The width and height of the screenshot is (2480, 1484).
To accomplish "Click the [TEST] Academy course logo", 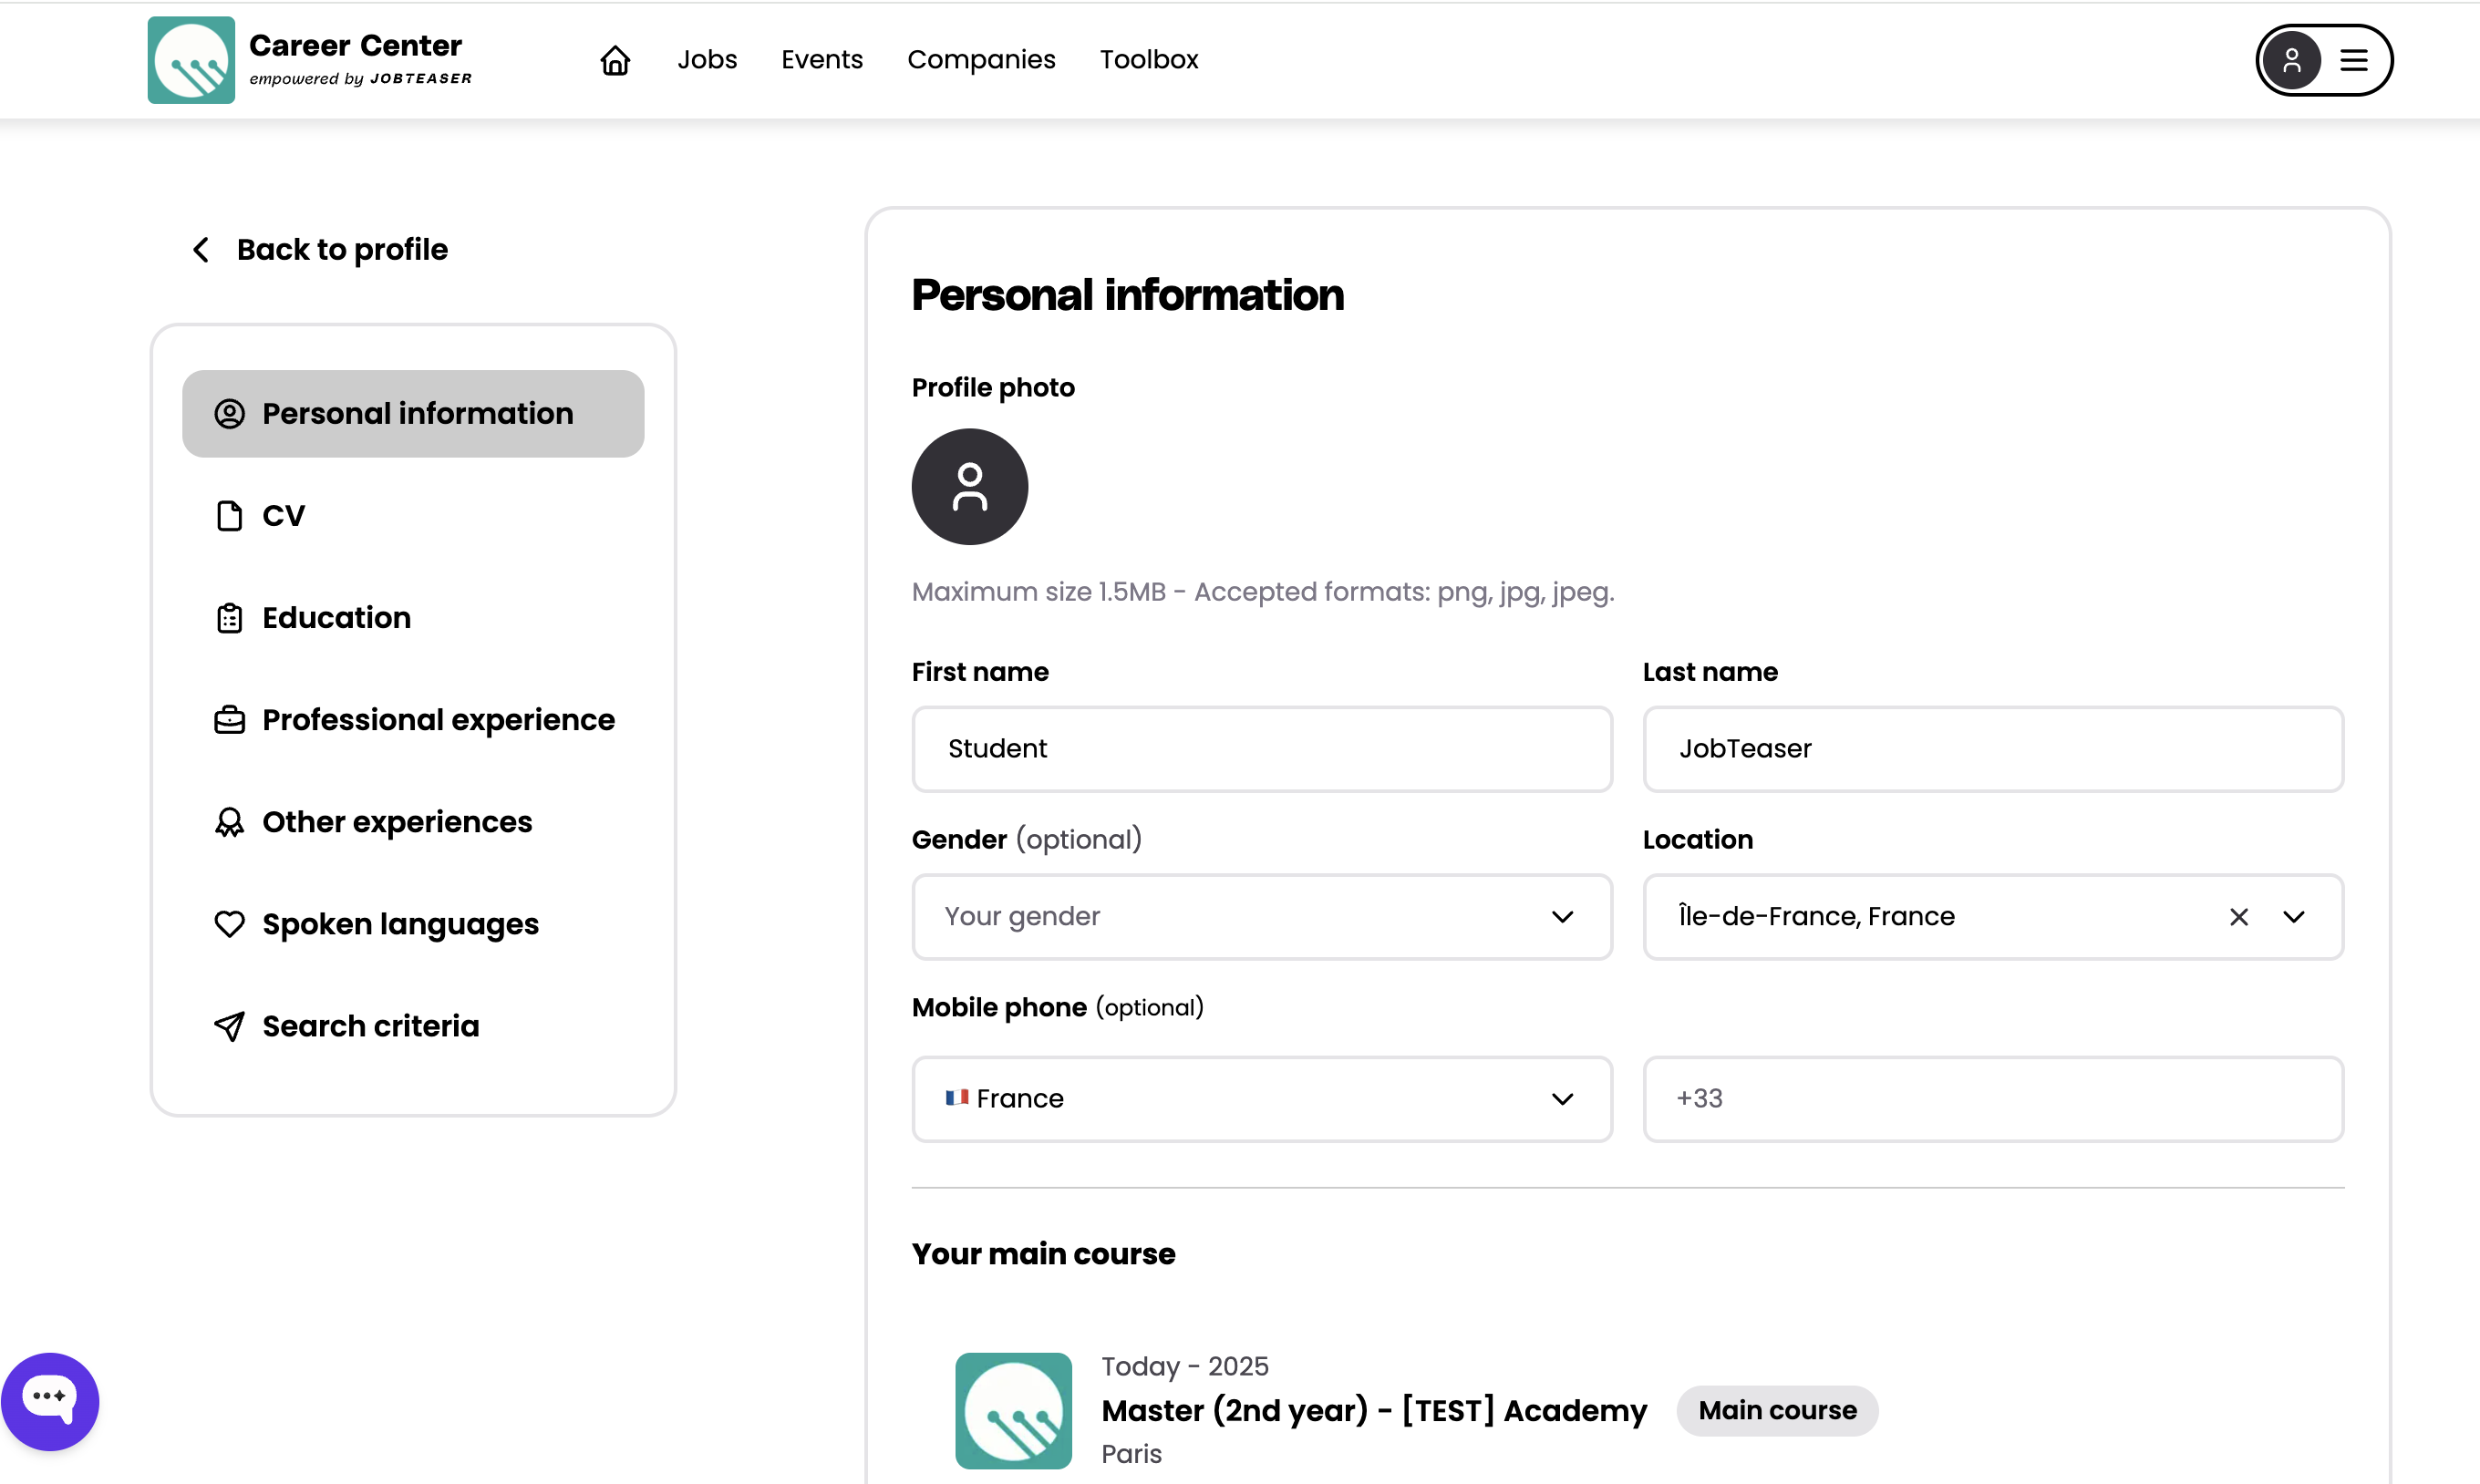I will coord(1013,1410).
